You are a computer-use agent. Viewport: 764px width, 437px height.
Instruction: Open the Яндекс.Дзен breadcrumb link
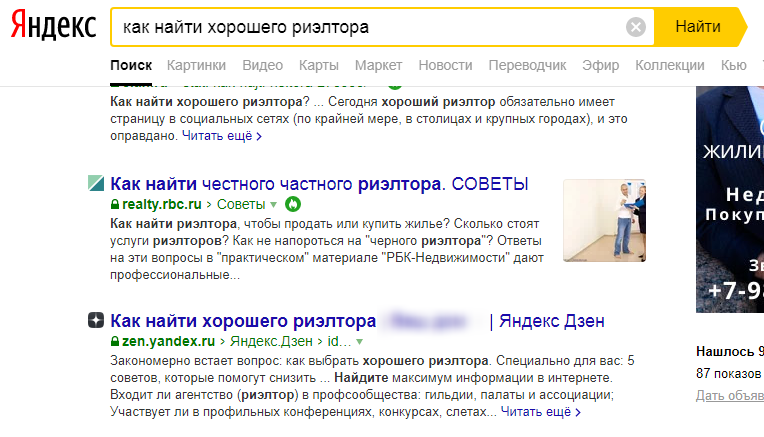(271, 342)
